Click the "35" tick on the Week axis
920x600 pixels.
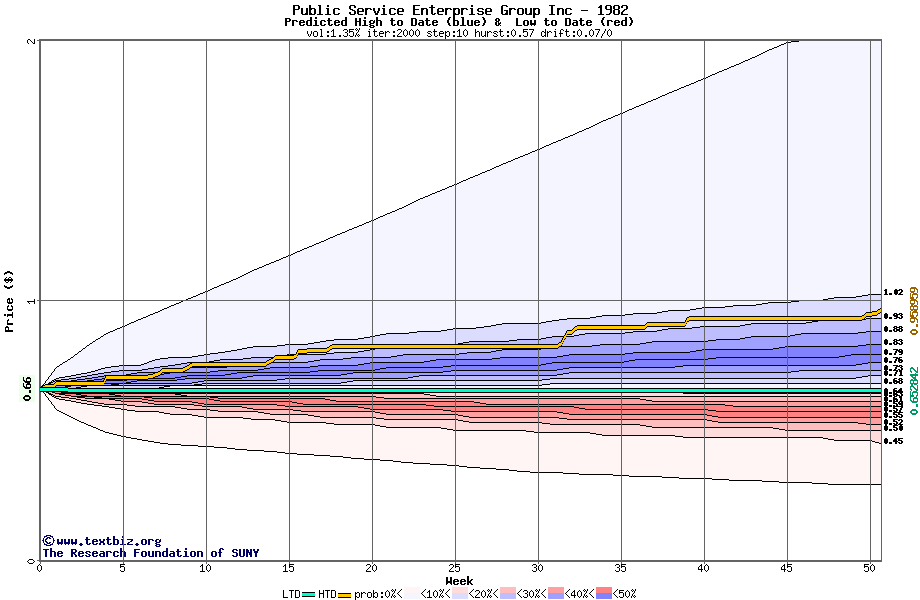[x=621, y=568]
